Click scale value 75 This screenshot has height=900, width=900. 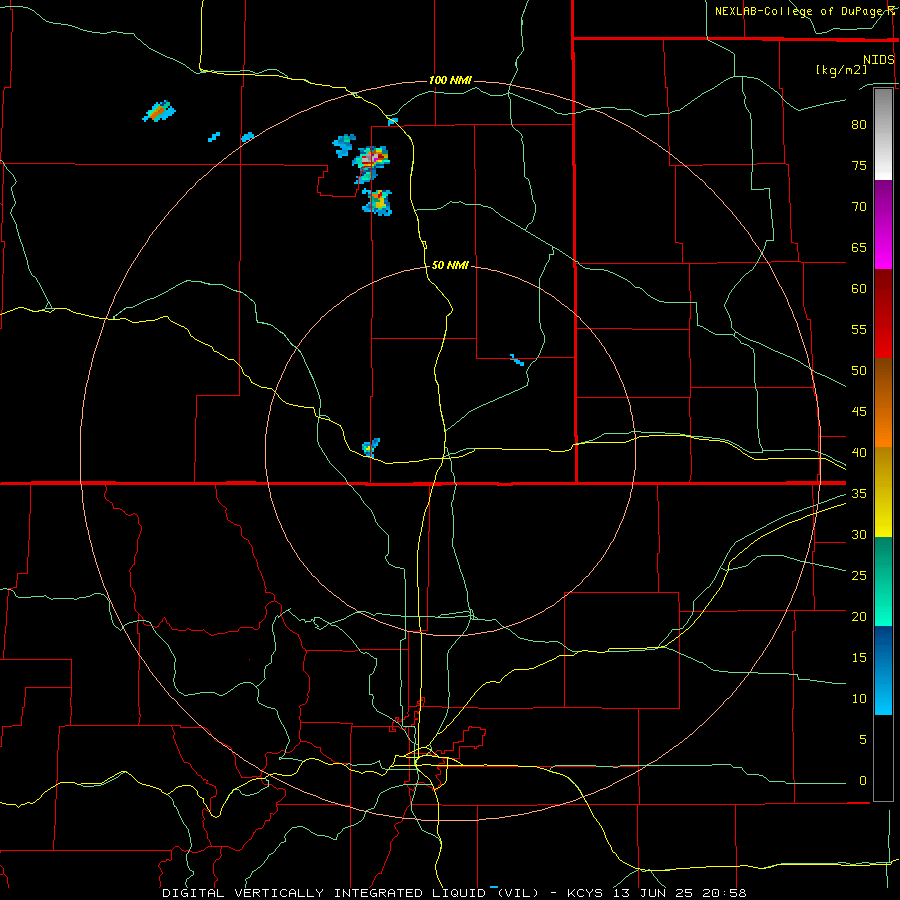tap(859, 166)
